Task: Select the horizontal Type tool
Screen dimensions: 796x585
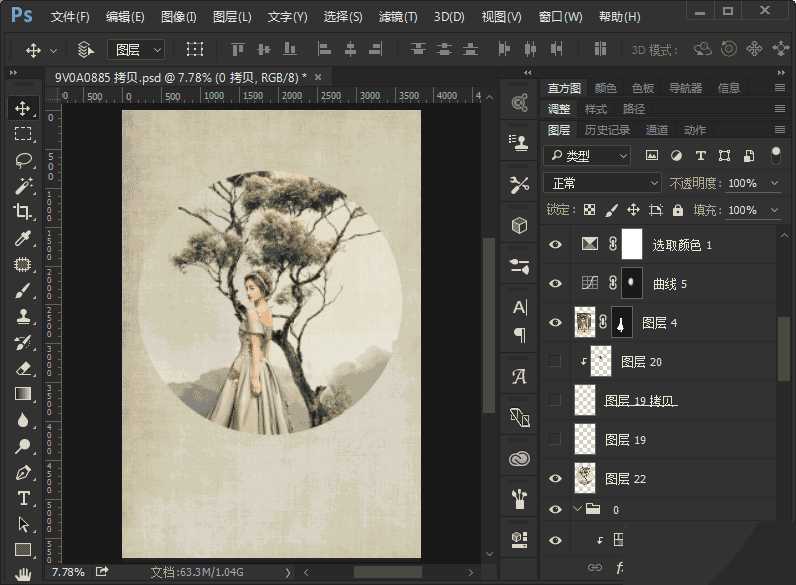Action: click(x=23, y=498)
